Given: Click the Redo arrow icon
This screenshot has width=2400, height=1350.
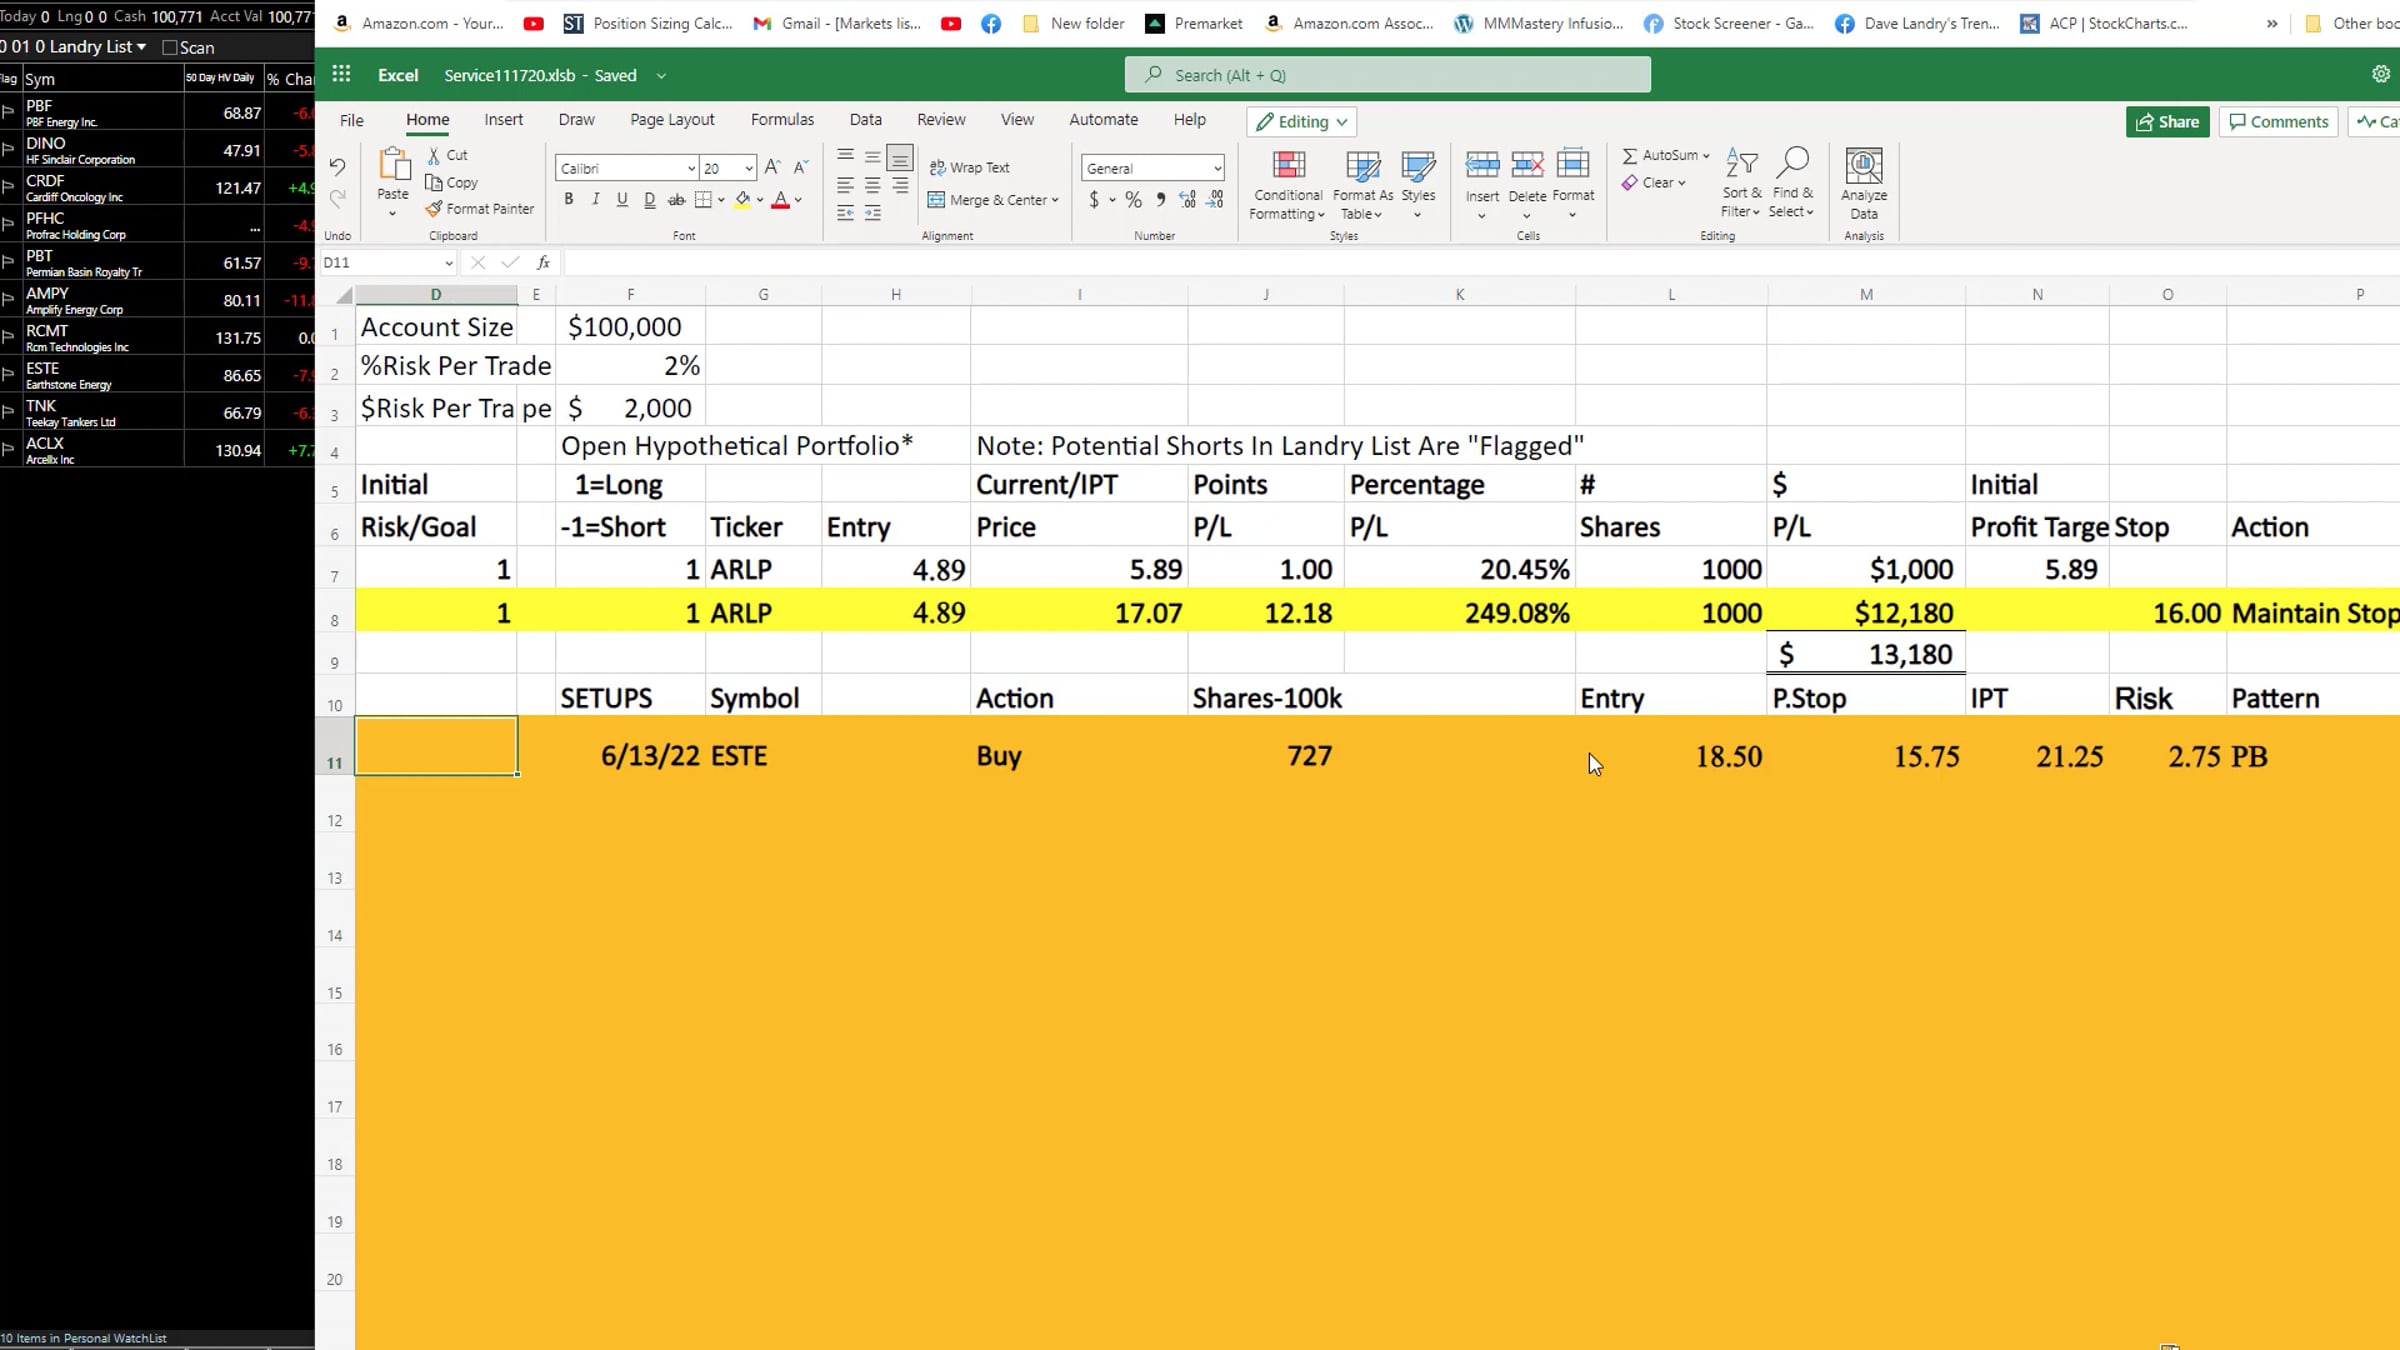Looking at the screenshot, I should 337,198.
